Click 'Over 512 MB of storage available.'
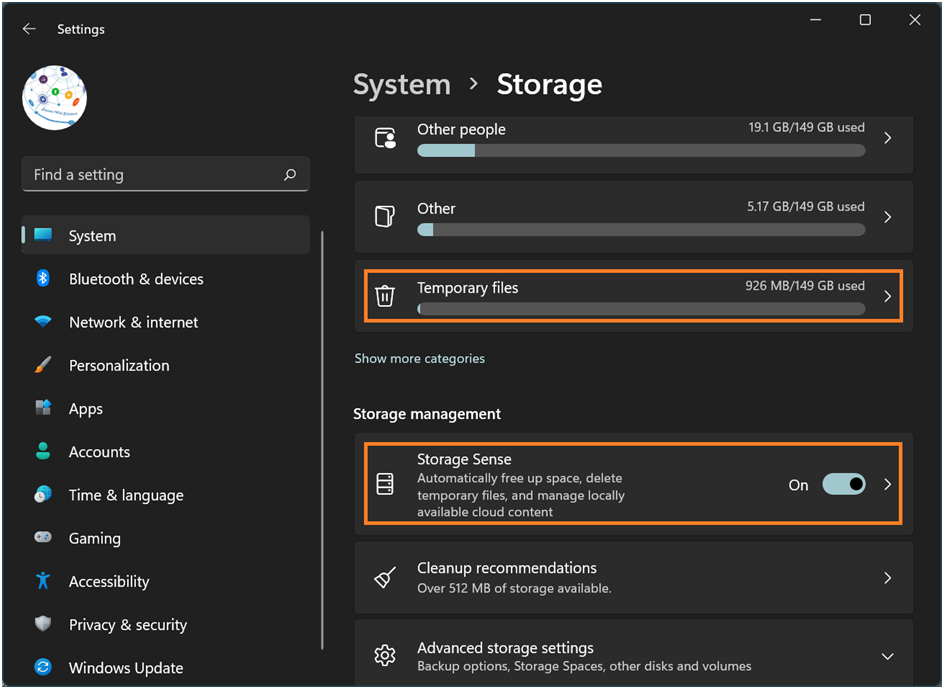 (514, 588)
